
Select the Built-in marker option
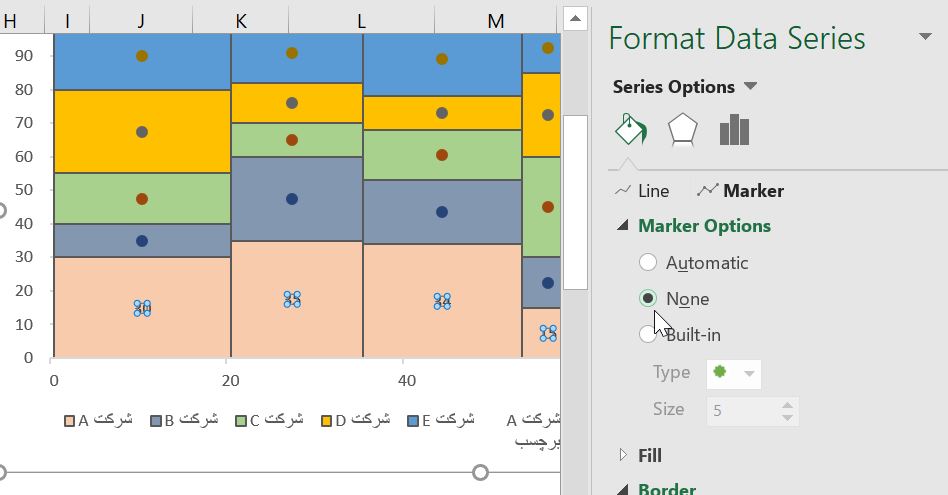click(x=648, y=334)
